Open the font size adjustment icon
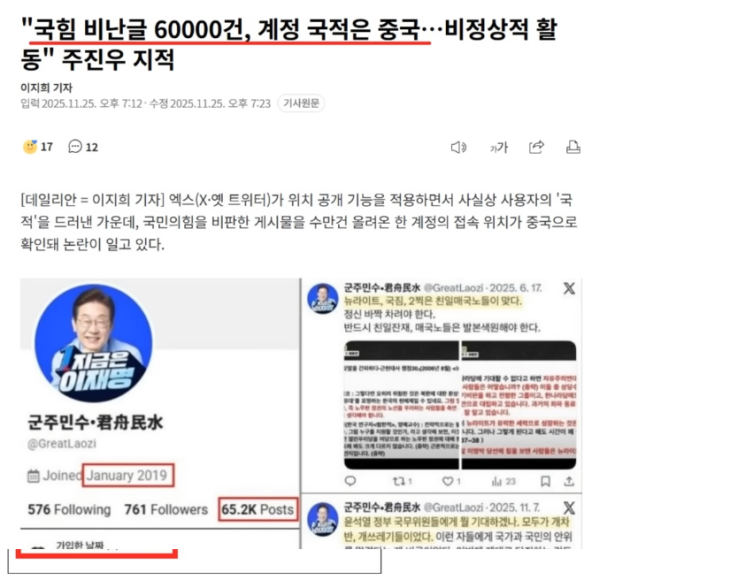This screenshot has height=588, width=730. [499, 147]
